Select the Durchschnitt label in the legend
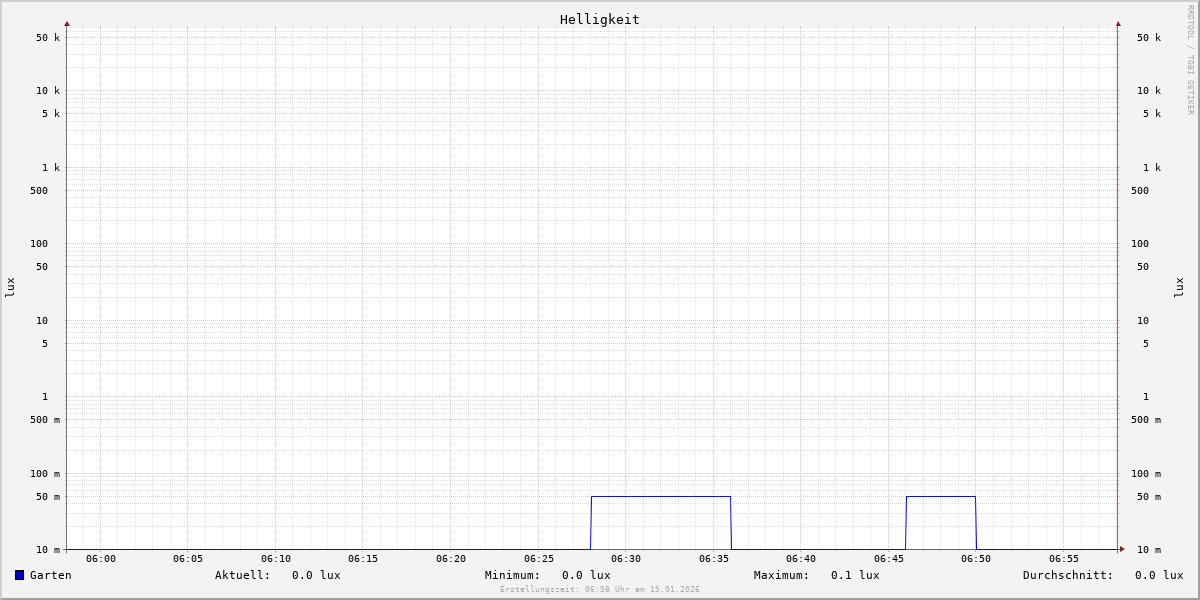Viewport: 1200px width, 600px height. point(1068,575)
